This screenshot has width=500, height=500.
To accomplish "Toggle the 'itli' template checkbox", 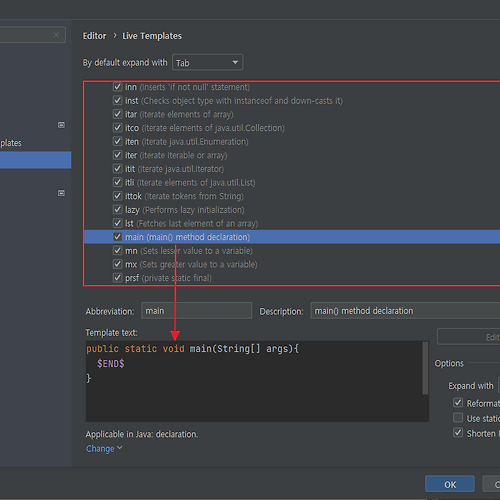I will (x=117, y=182).
